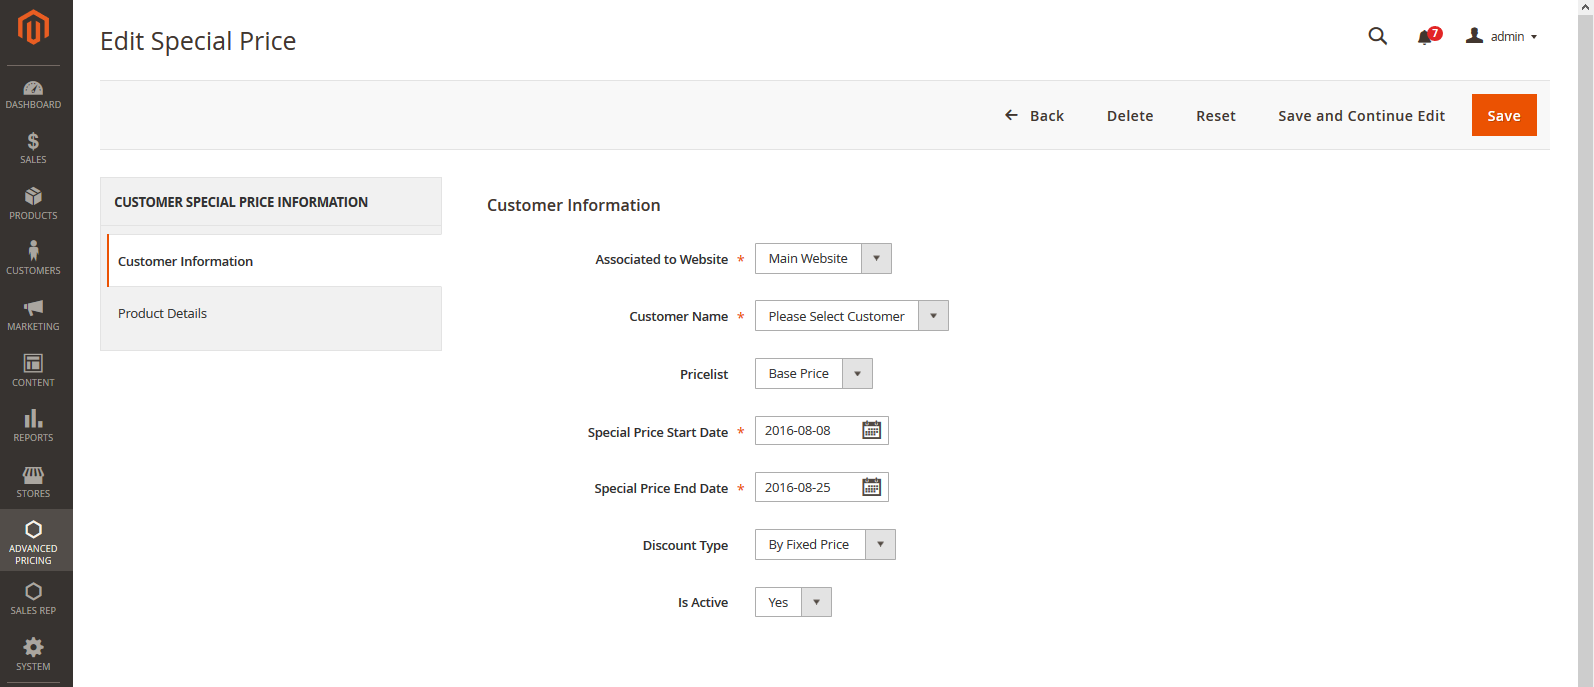Click the Customer Name label

[679, 316]
